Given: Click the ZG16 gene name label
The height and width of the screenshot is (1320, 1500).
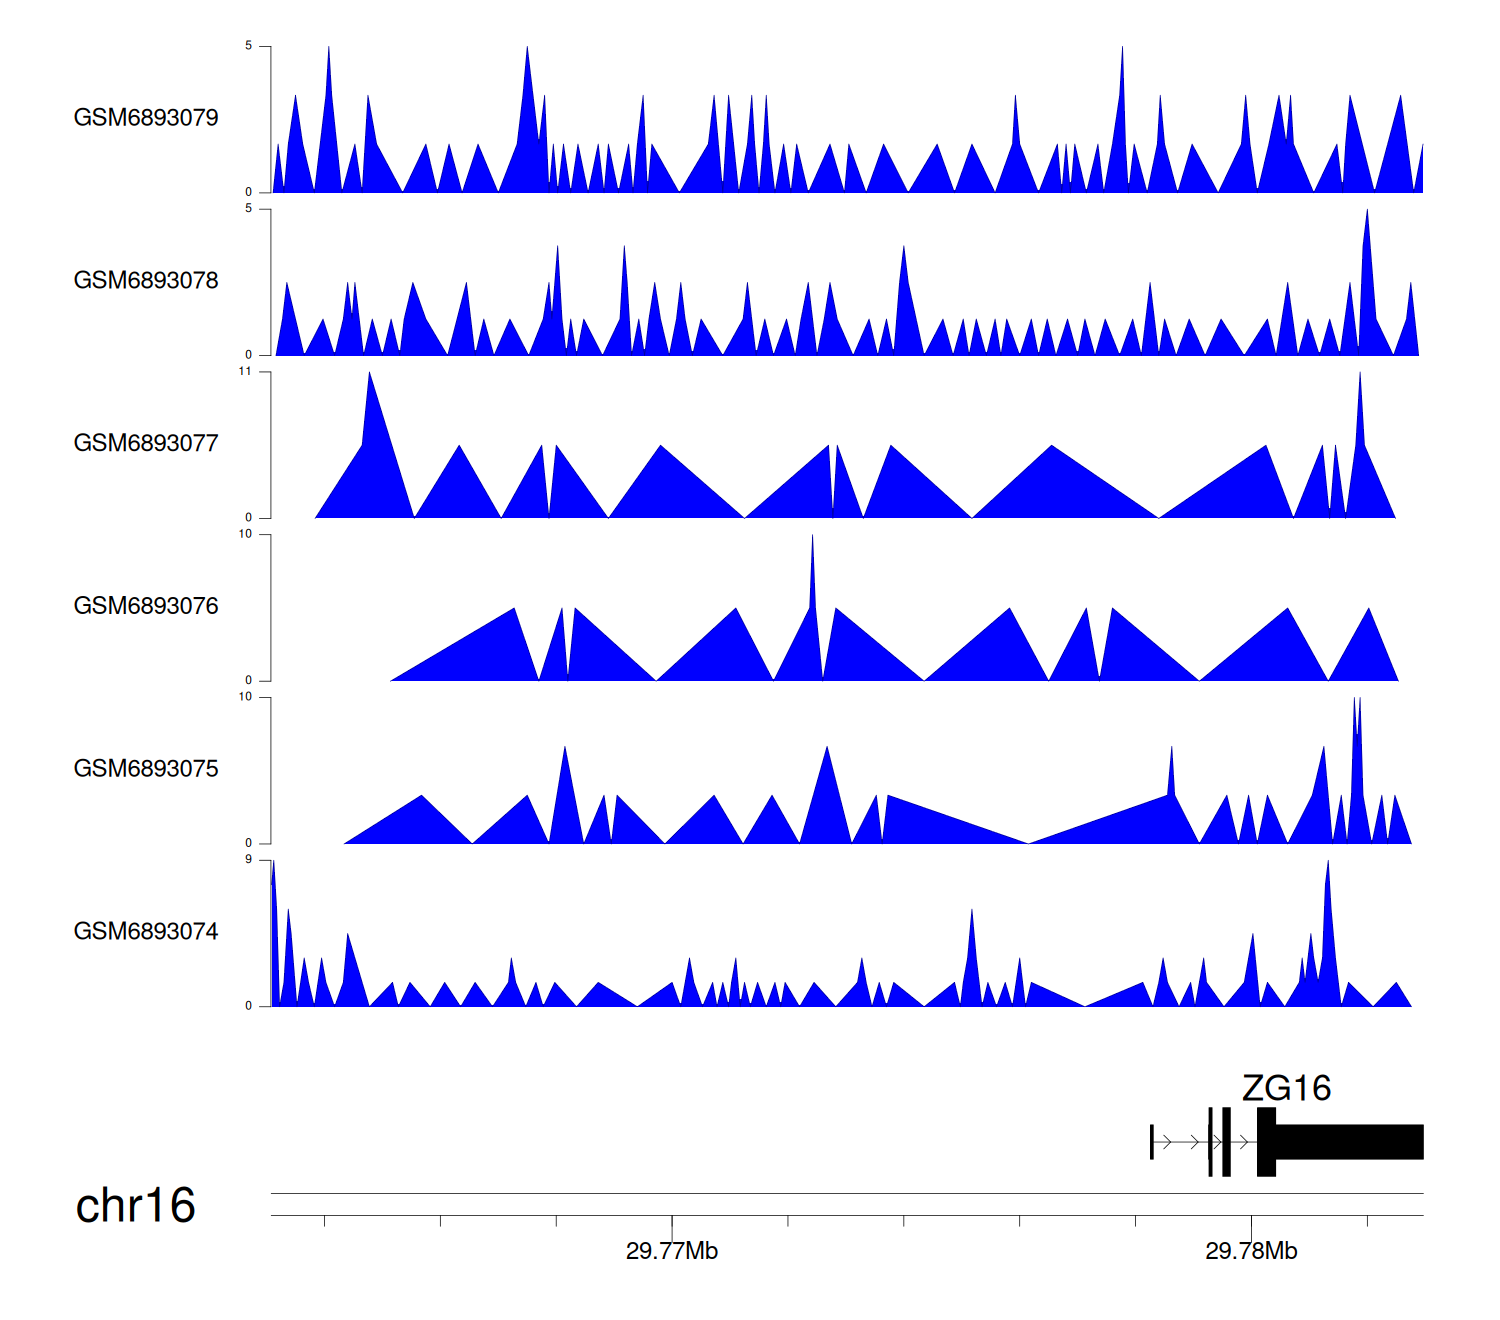Looking at the screenshot, I should (x=1286, y=1088).
